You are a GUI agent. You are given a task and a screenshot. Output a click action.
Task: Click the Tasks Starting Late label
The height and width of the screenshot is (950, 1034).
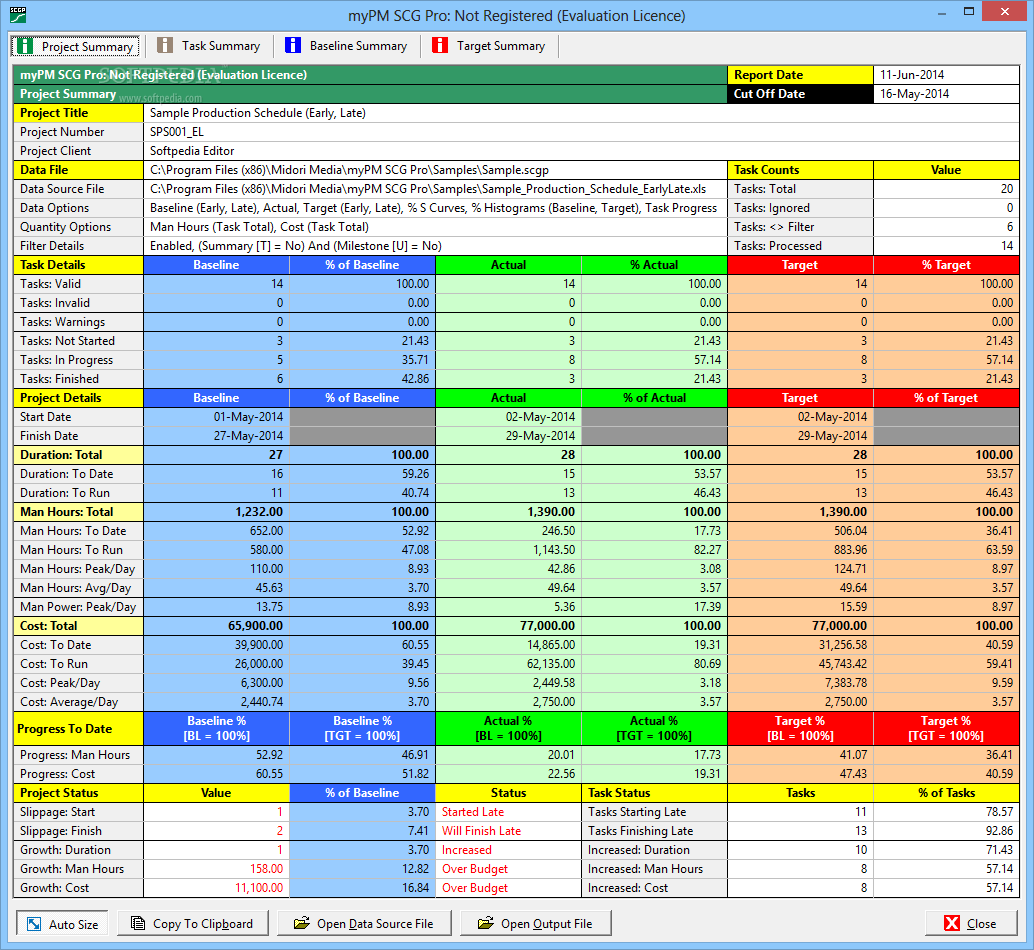tap(654, 812)
